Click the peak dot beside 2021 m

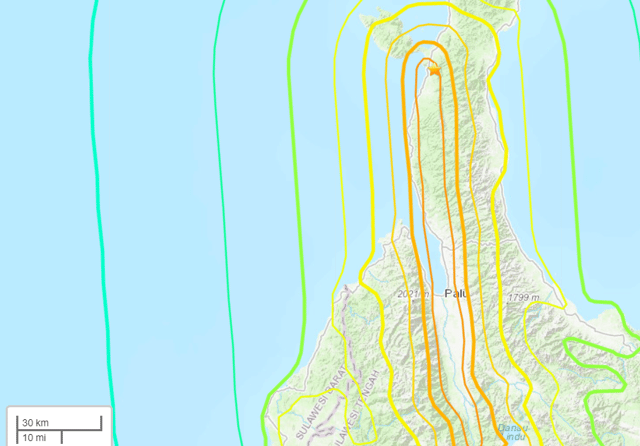tap(413, 301)
